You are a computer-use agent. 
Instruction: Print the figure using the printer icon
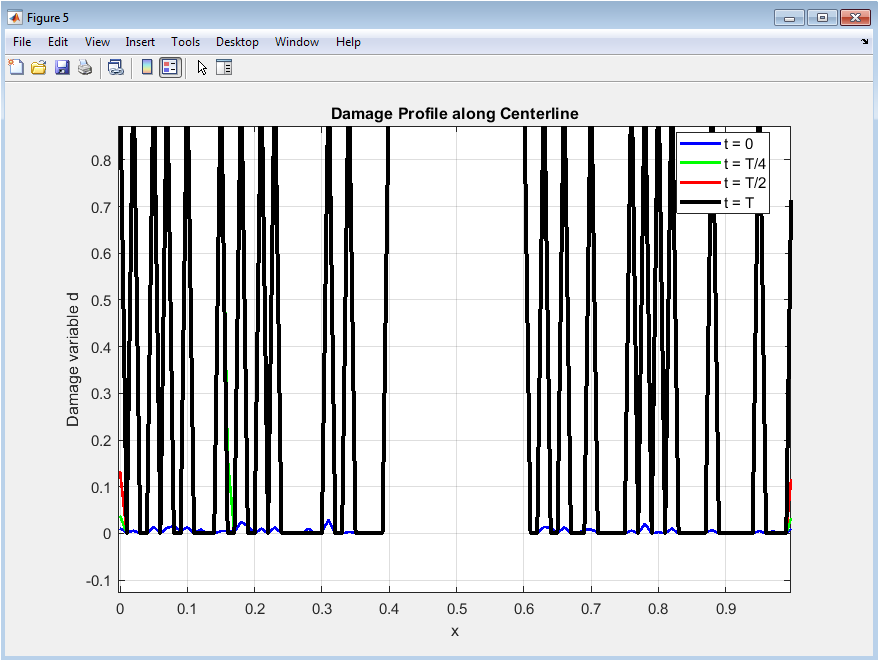click(85, 68)
